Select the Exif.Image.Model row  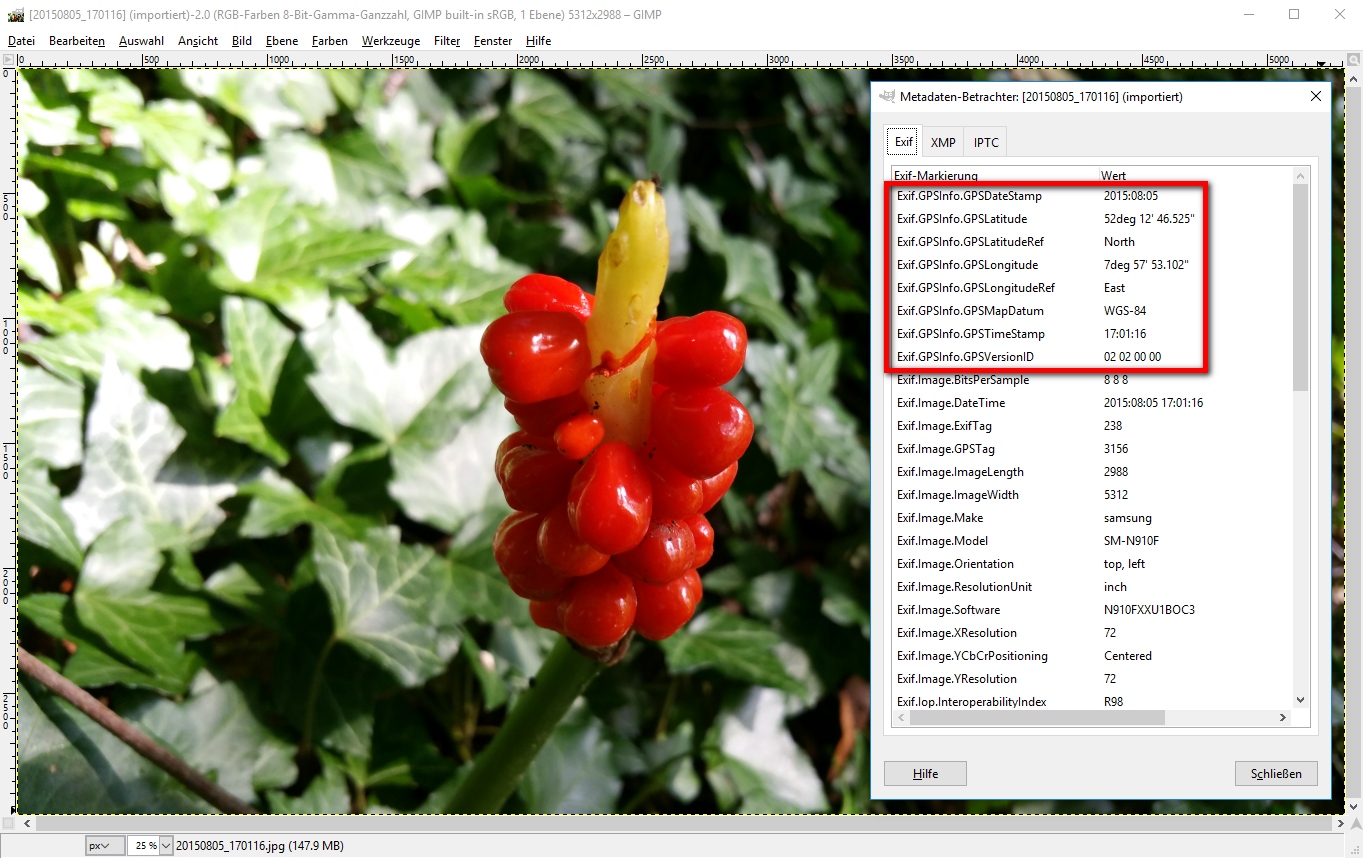tap(1000, 541)
